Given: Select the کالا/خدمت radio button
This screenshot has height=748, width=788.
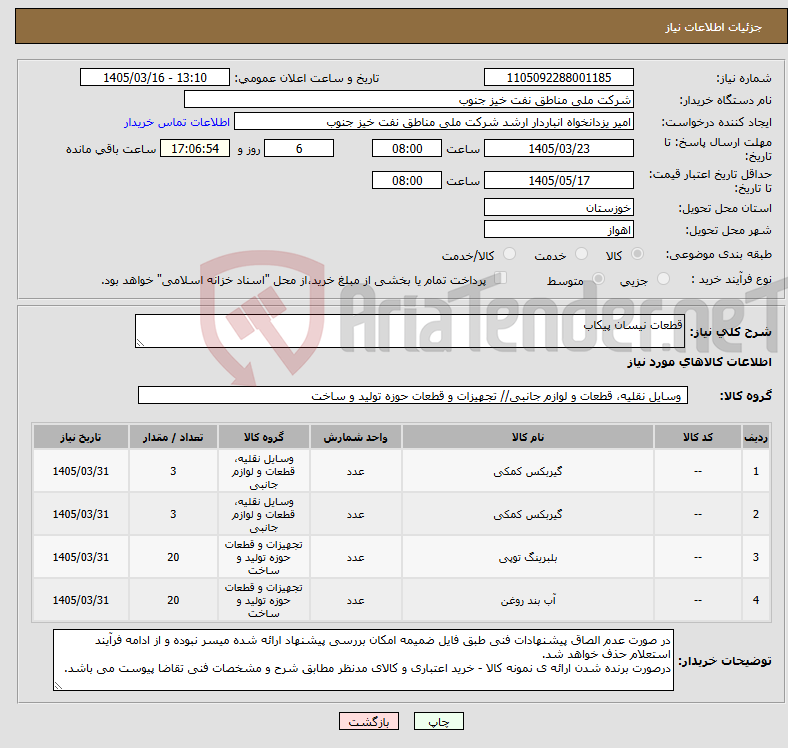Looking at the screenshot, I should (x=510, y=254).
